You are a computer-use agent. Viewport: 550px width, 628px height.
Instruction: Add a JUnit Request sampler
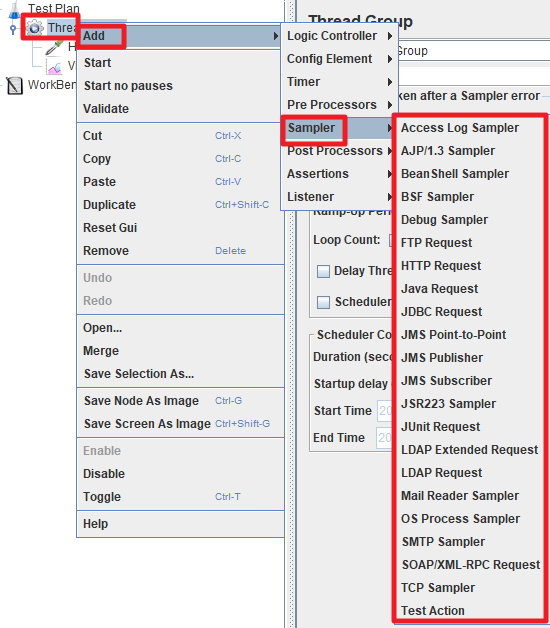(x=470, y=427)
